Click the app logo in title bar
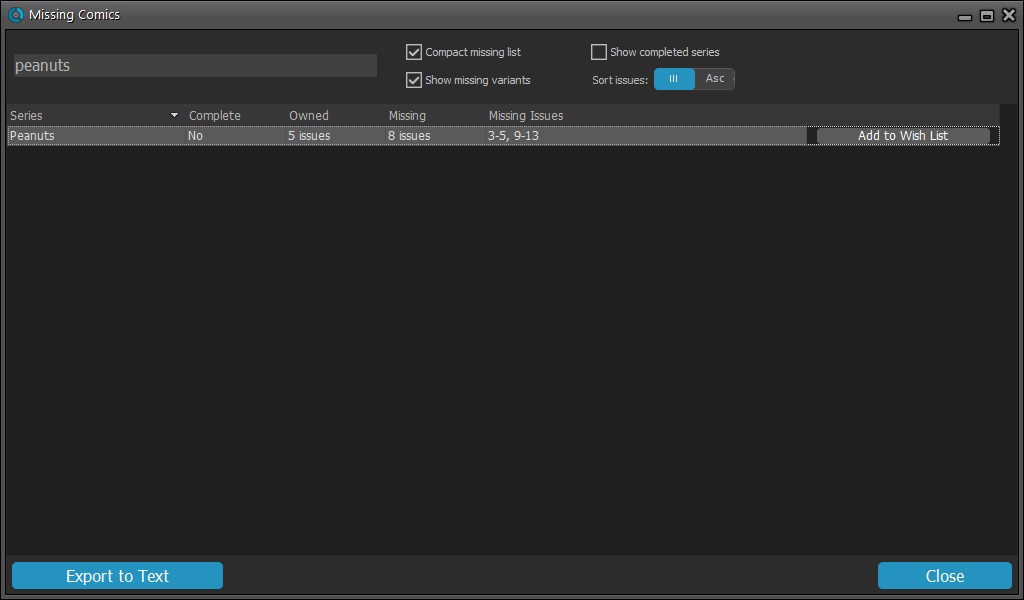1024x600 pixels. (15, 15)
